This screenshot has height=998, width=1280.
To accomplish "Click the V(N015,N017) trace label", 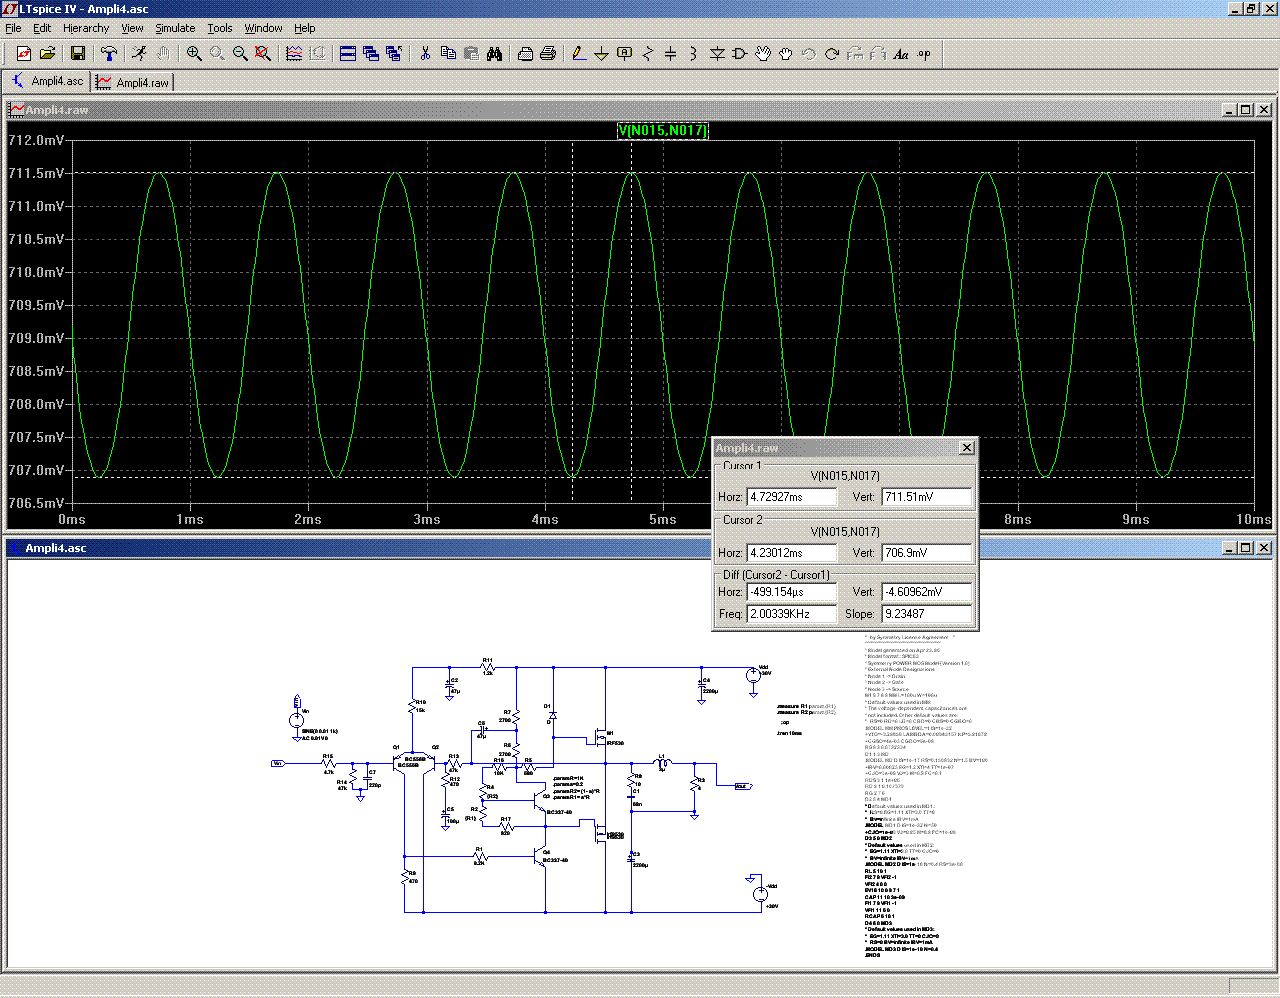I will [662, 130].
